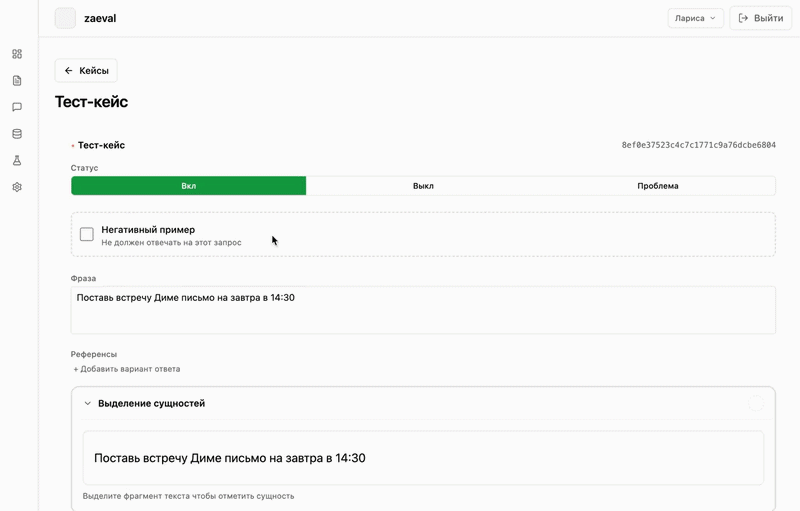Click the document icon in sidebar
This screenshot has height=511, width=800.
tap(17, 80)
